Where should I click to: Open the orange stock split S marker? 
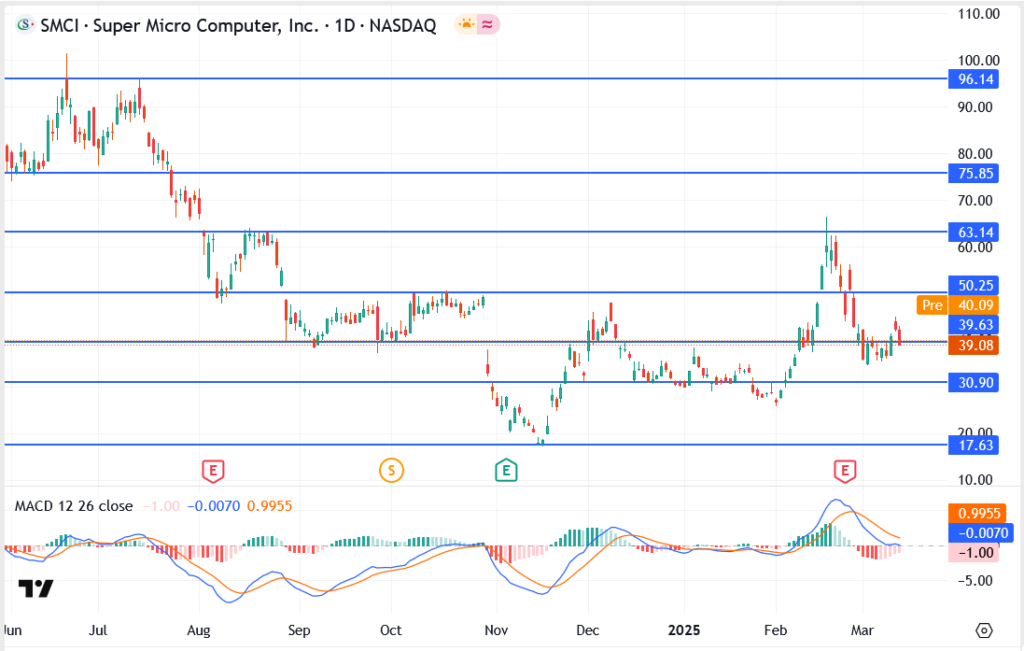click(x=391, y=469)
